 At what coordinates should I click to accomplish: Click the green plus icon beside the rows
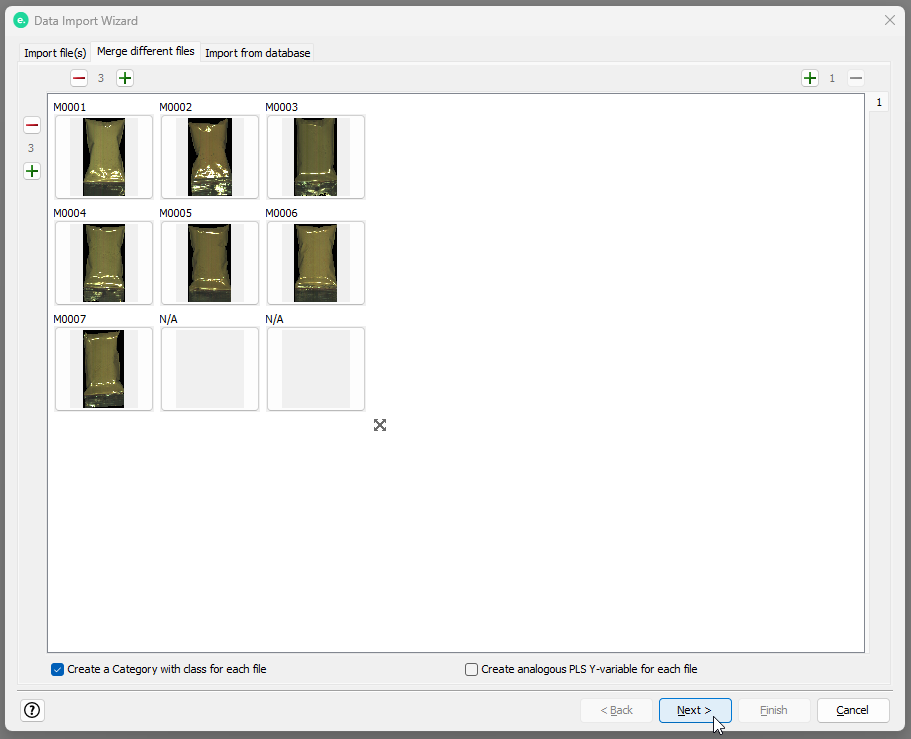click(32, 171)
